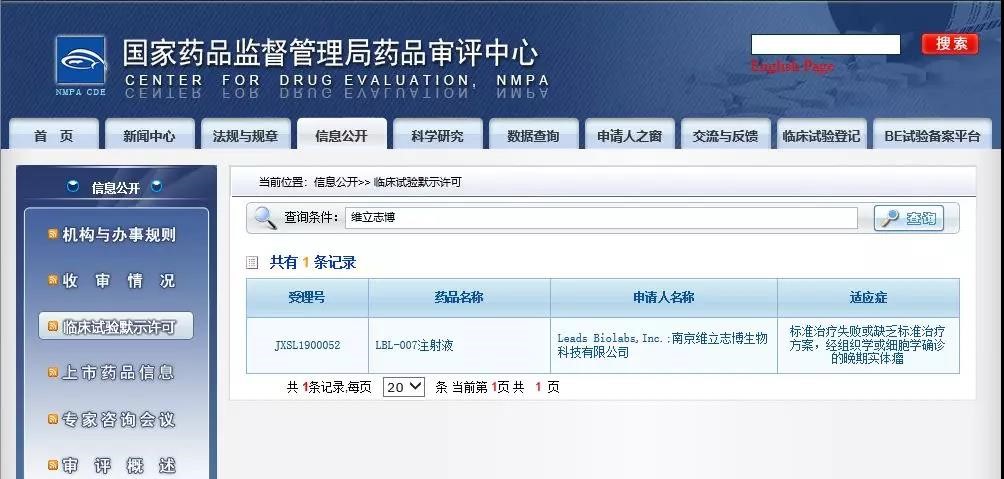The height and width of the screenshot is (479, 1004).
Task: Click RSS icon beside 上市药品信息
Action: (53, 373)
